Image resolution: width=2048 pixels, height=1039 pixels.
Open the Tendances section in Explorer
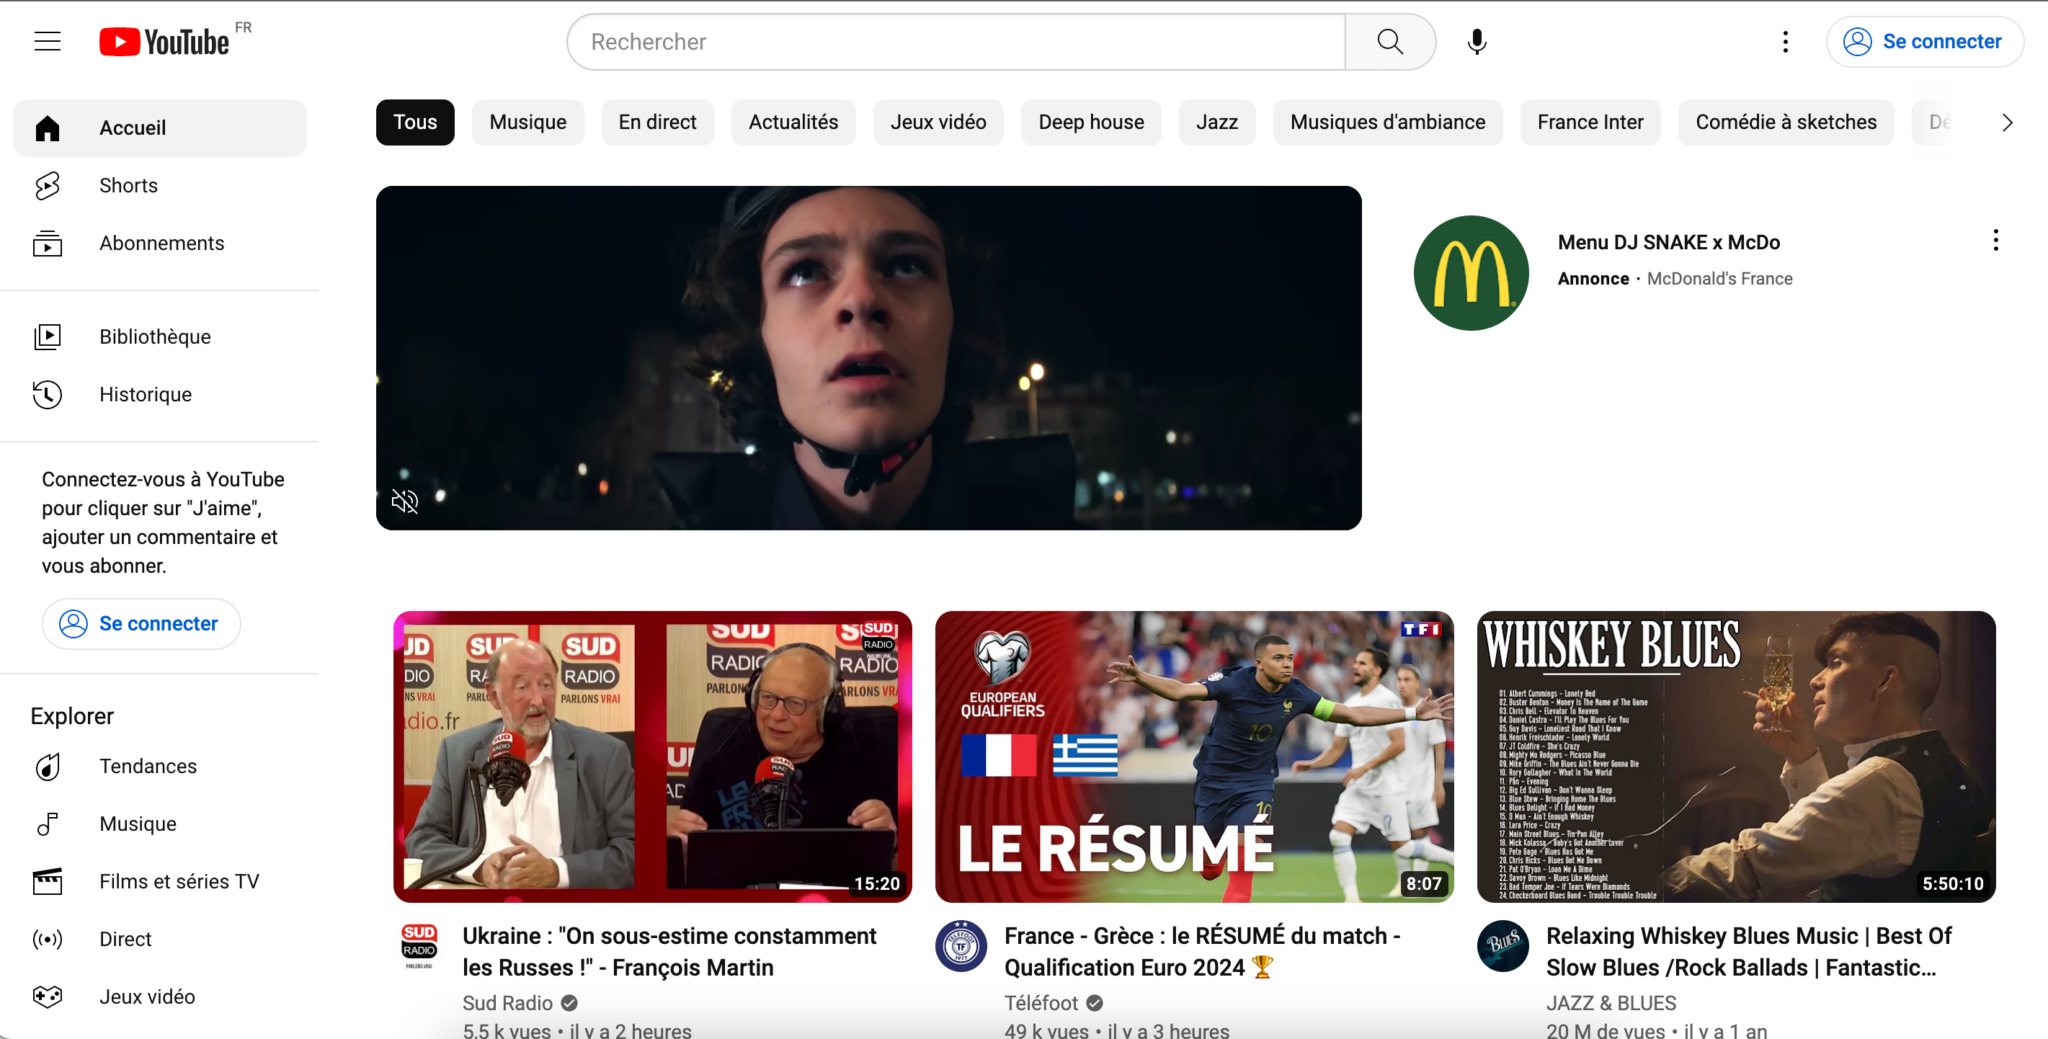pos(147,766)
